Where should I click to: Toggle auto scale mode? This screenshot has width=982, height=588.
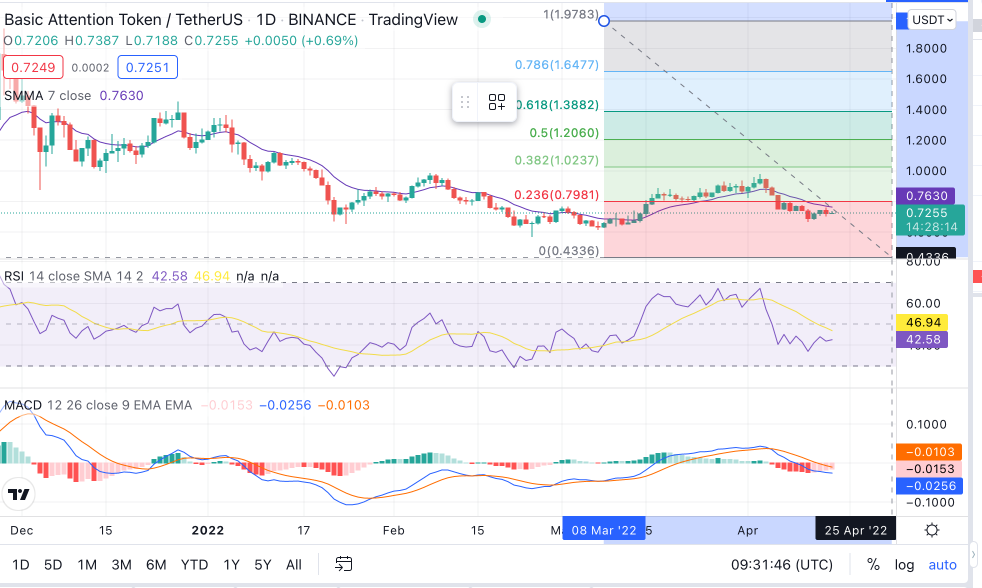pyautogui.click(x=942, y=564)
